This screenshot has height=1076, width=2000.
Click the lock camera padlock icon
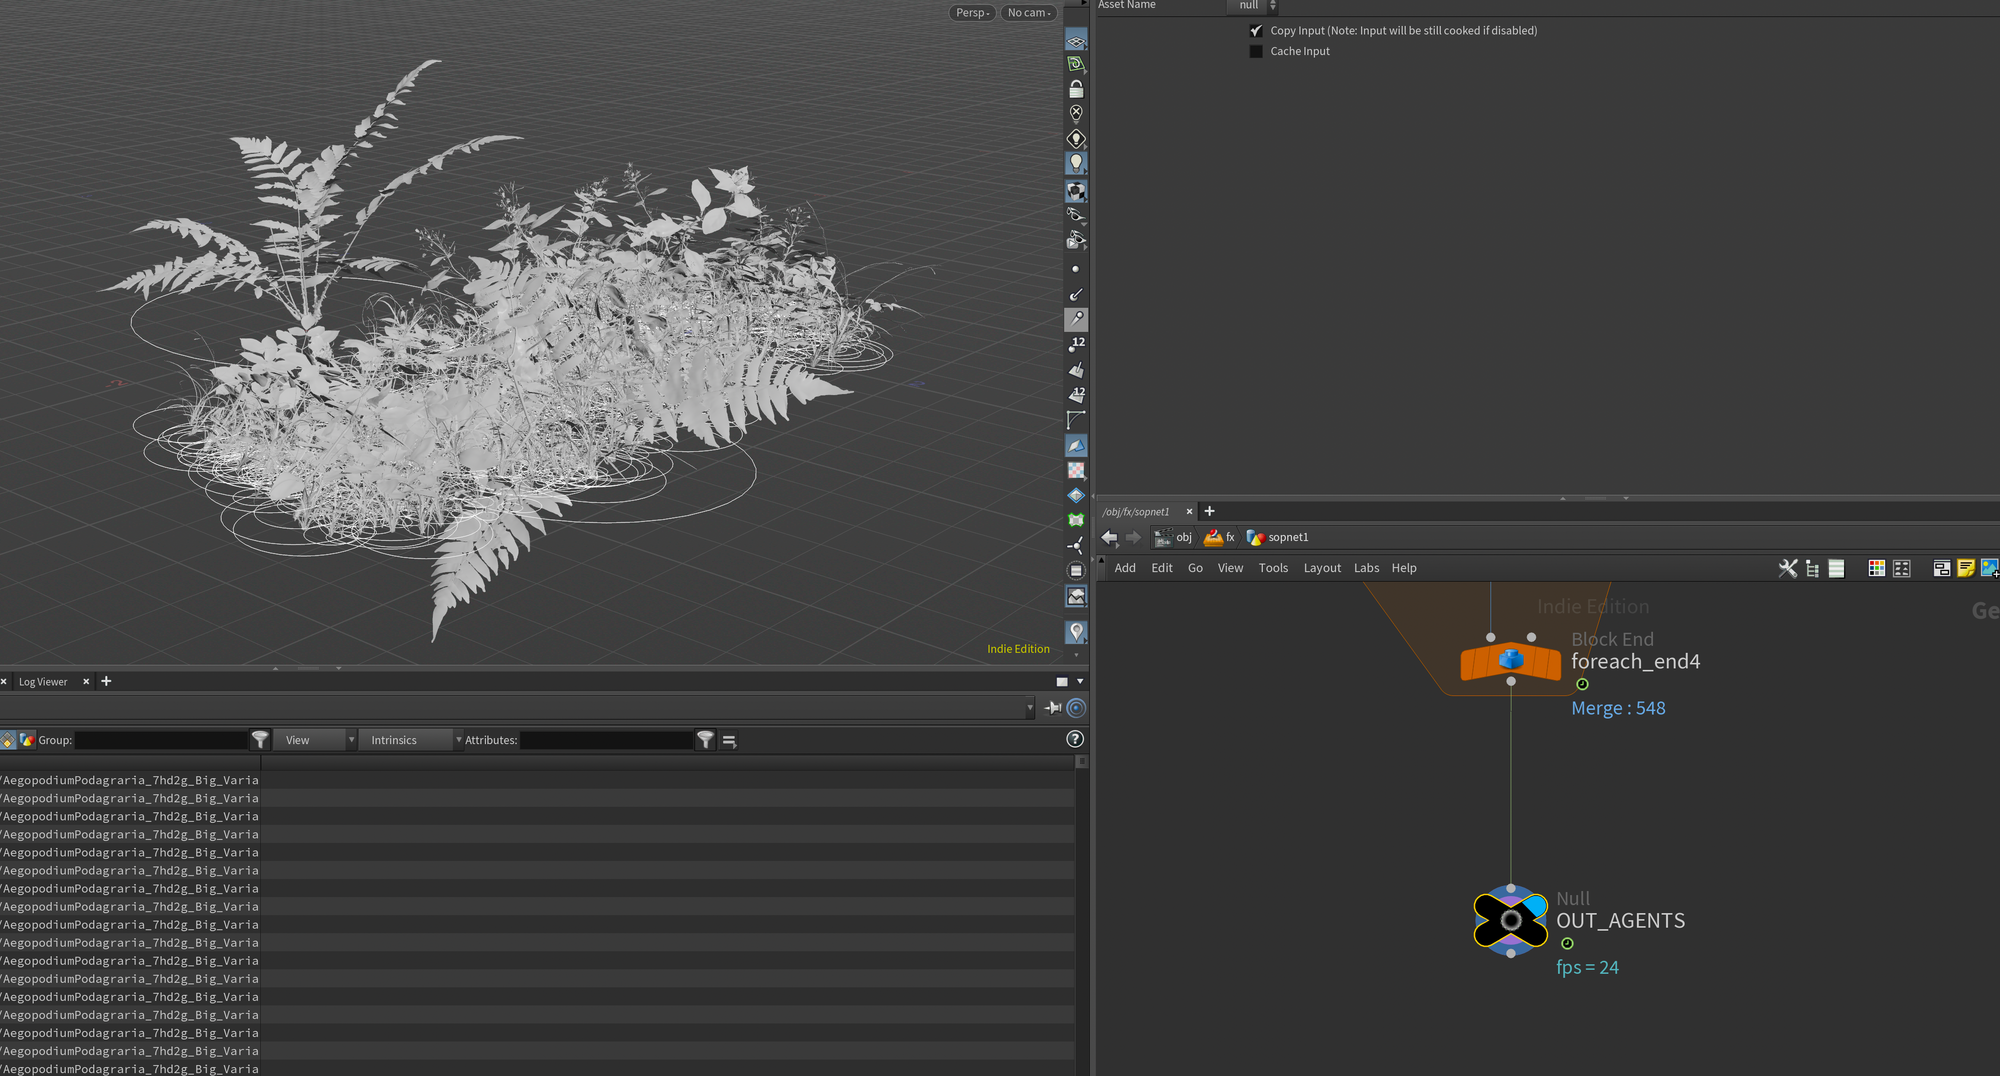pos(1076,89)
